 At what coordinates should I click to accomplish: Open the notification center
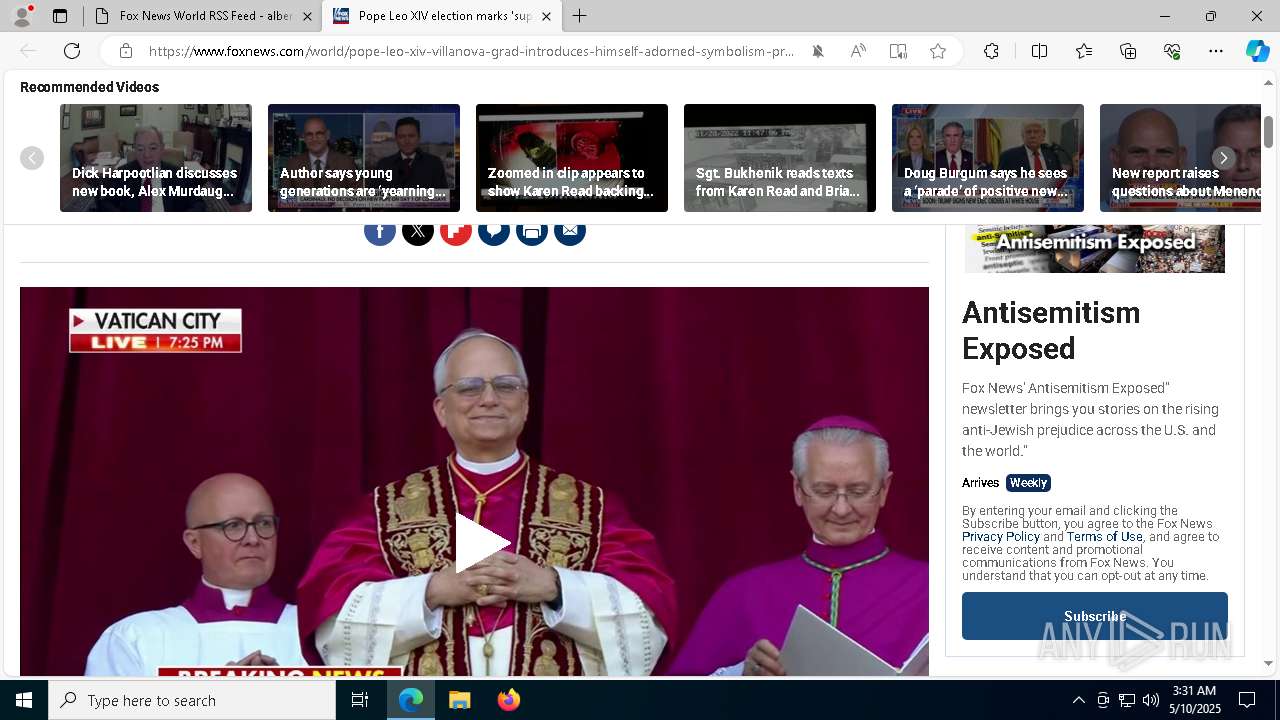(1247, 700)
